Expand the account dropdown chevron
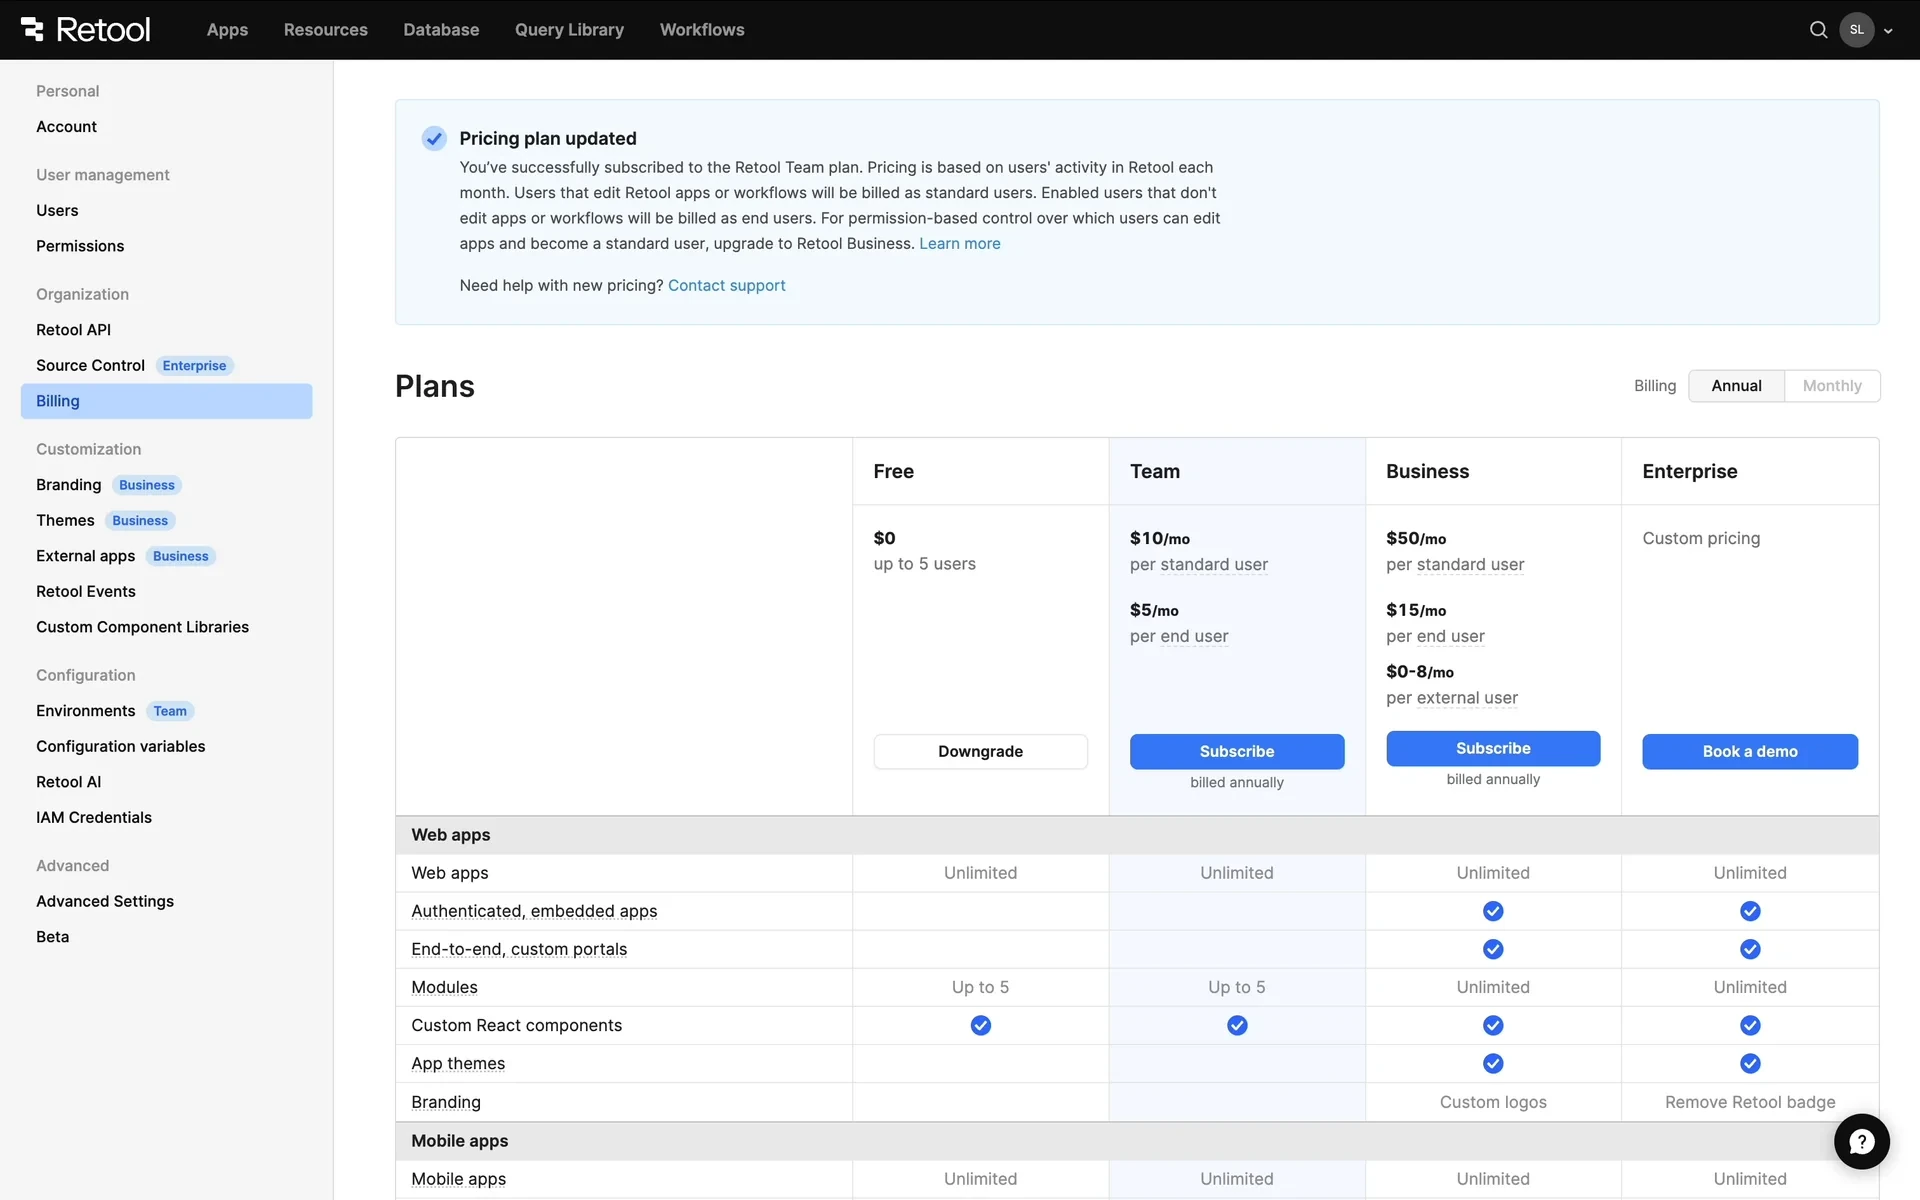This screenshot has width=1920, height=1200. point(1888,31)
